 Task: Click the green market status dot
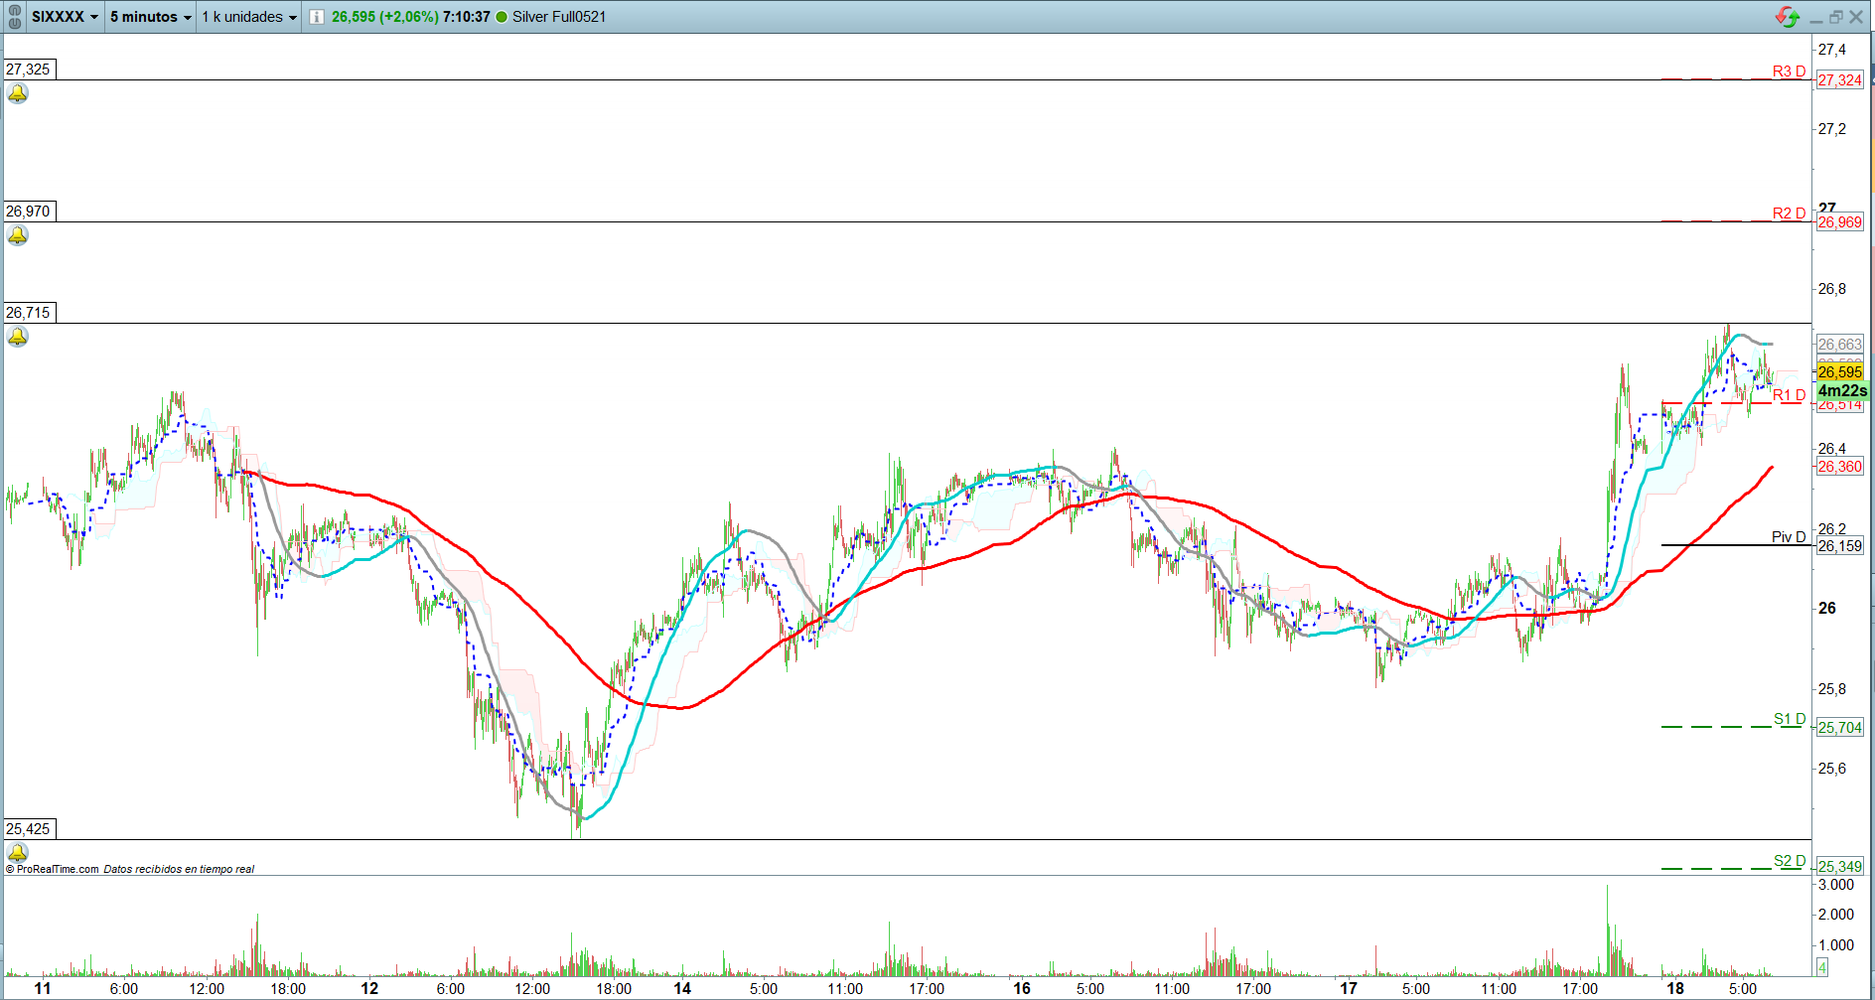pos(502,17)
